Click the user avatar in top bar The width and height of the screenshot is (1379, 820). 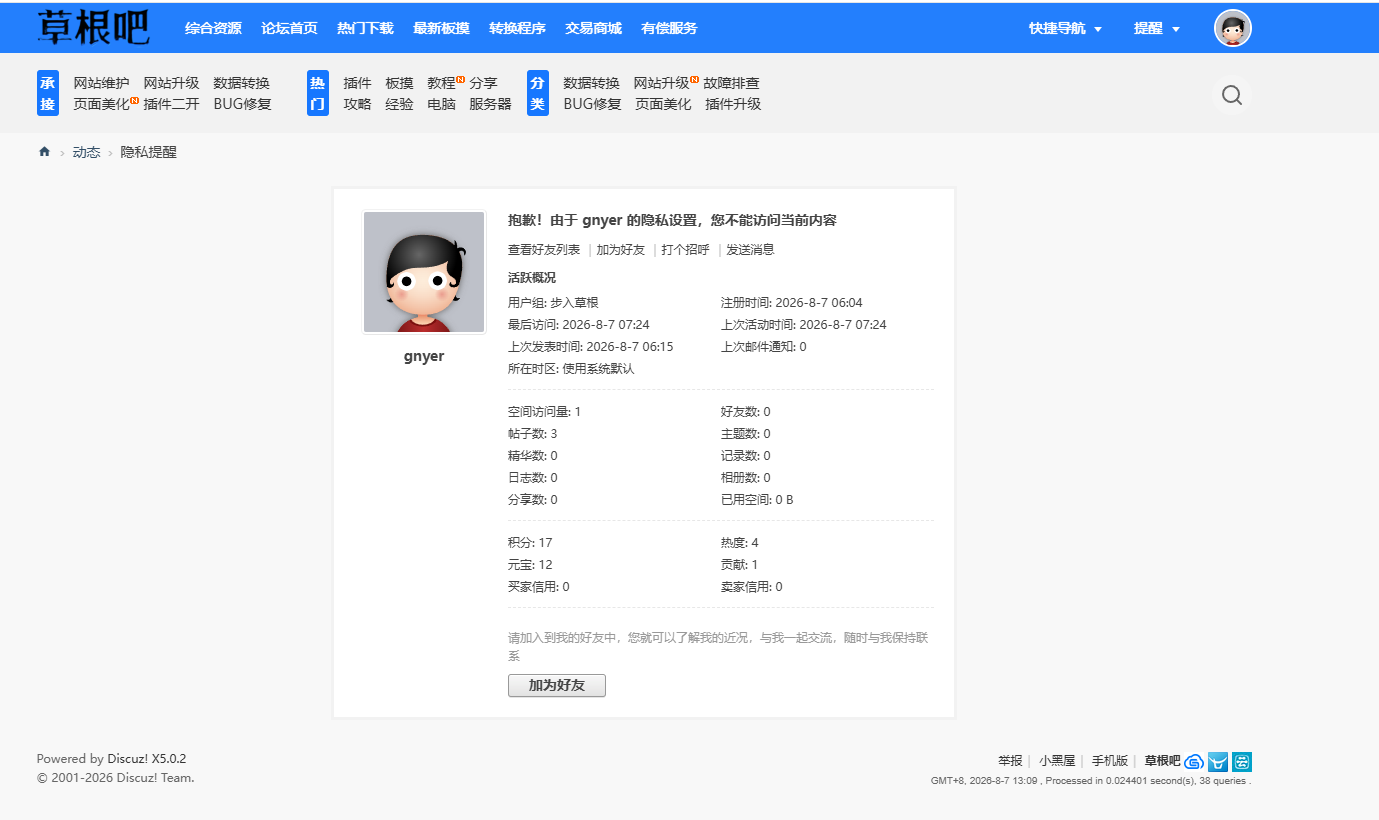coord(1233,28)
